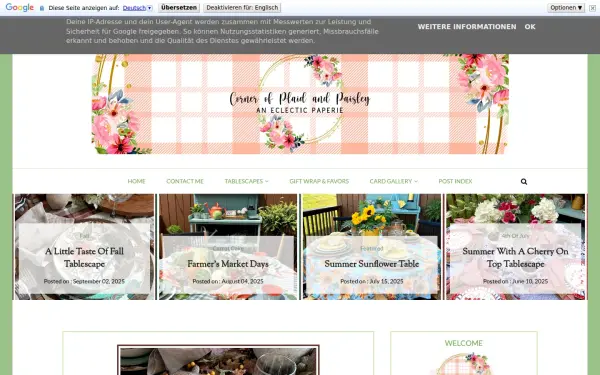Click 'Posted on : July 15, 2025' text
Screen dimensions: 600x375
(372, 281)
